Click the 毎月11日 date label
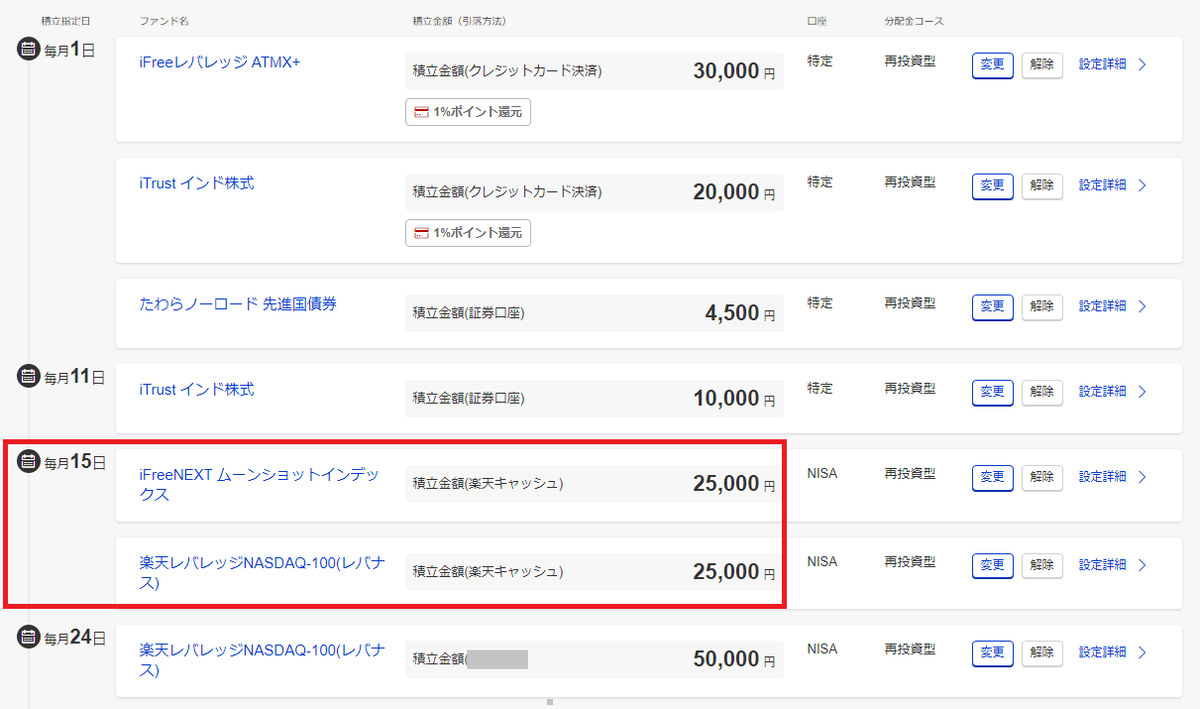1200x709 pixels. coord(74,377)
